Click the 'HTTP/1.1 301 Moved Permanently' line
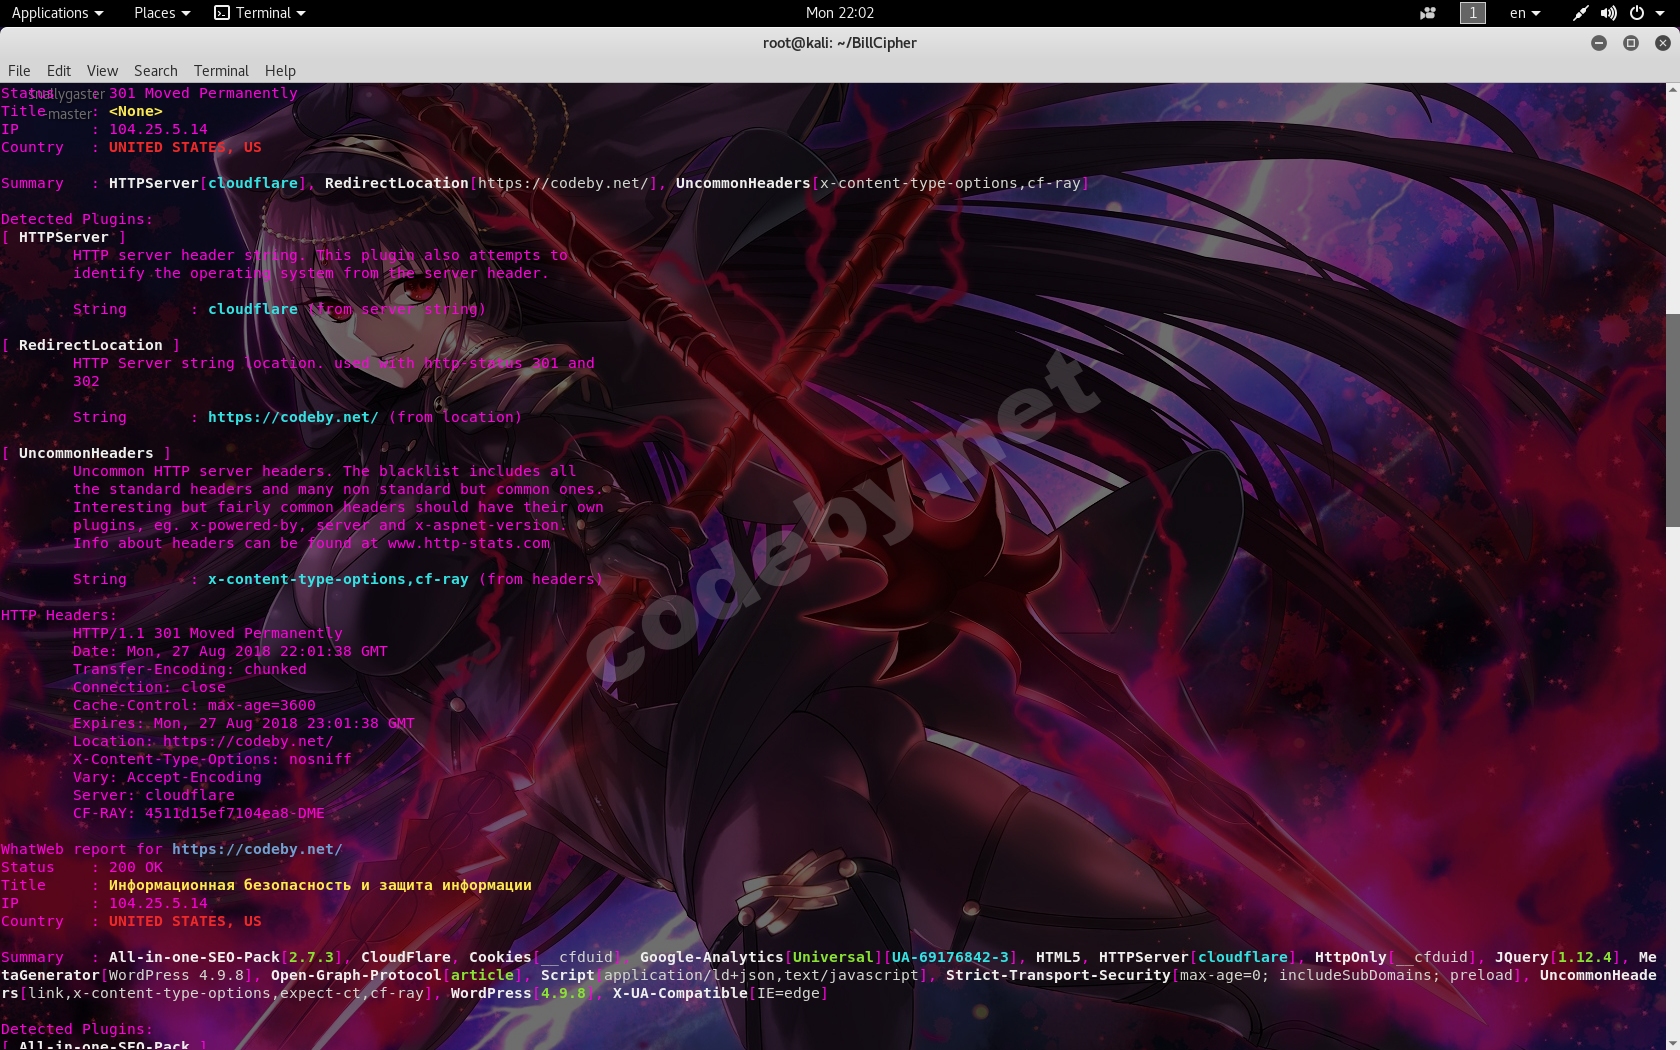The width and height of the screenshot is (1680, 1050). [208, 633]
